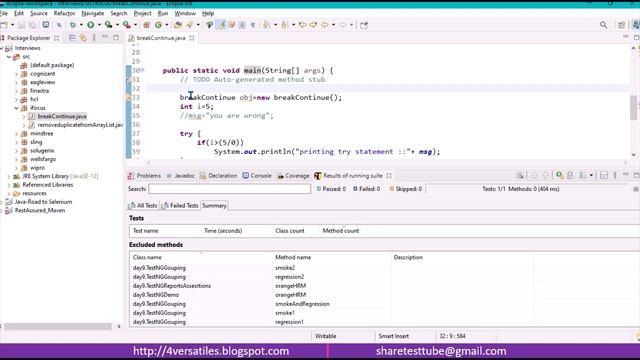
Task: Click the New Java Class icon
Action: tap(158, 25)
